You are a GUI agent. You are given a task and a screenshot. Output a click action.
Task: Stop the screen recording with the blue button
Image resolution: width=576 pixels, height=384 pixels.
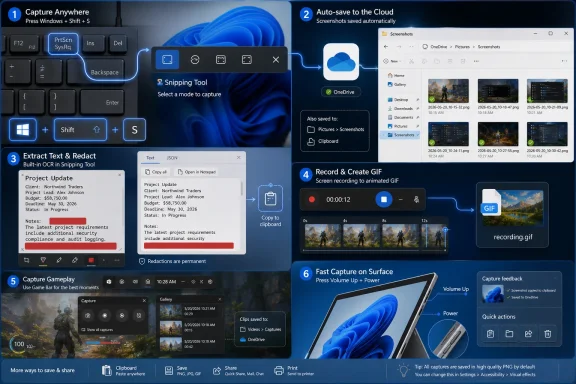[384, 199]
